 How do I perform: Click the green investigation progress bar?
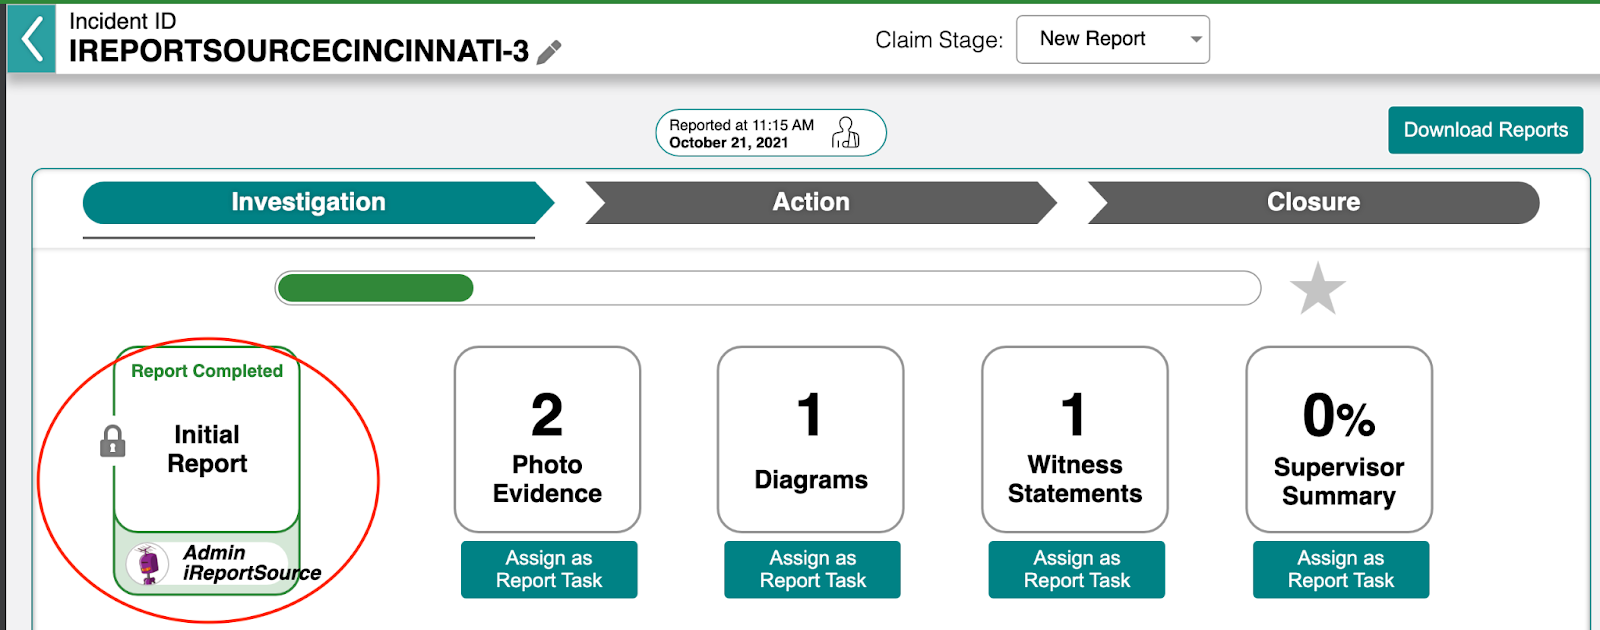376,288
